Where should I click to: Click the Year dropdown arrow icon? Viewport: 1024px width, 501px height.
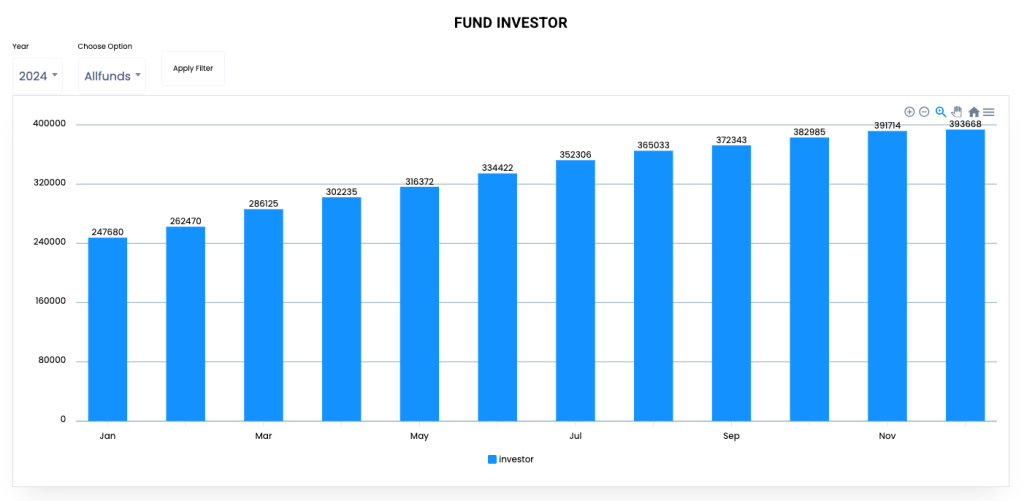[55, 75]
